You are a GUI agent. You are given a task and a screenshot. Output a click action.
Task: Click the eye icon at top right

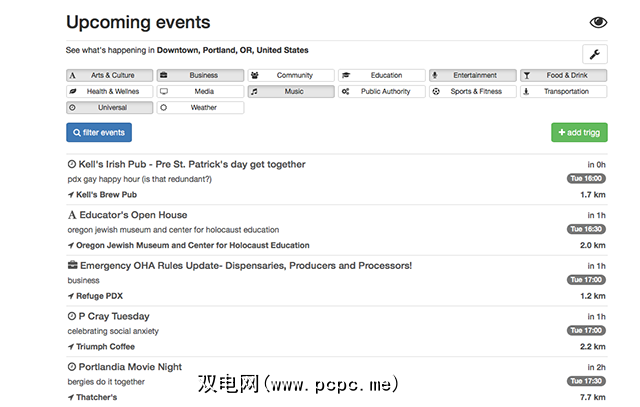pos(598,22)
